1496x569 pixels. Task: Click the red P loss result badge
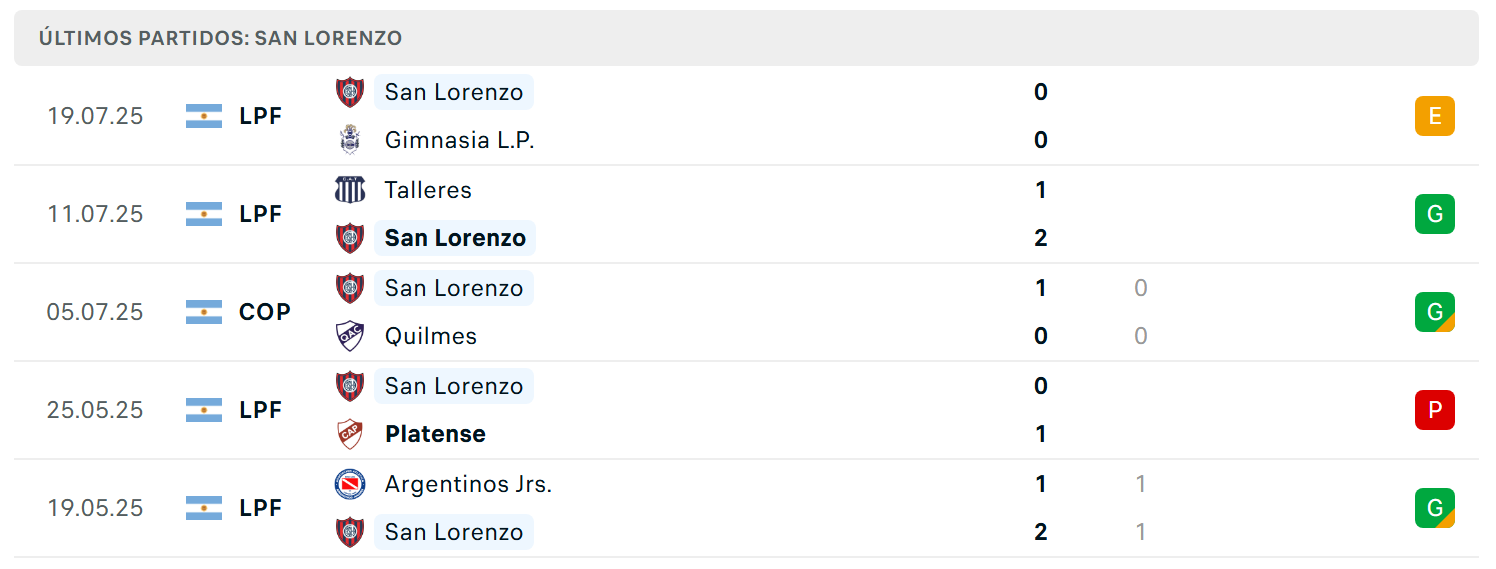[1435, 410]
